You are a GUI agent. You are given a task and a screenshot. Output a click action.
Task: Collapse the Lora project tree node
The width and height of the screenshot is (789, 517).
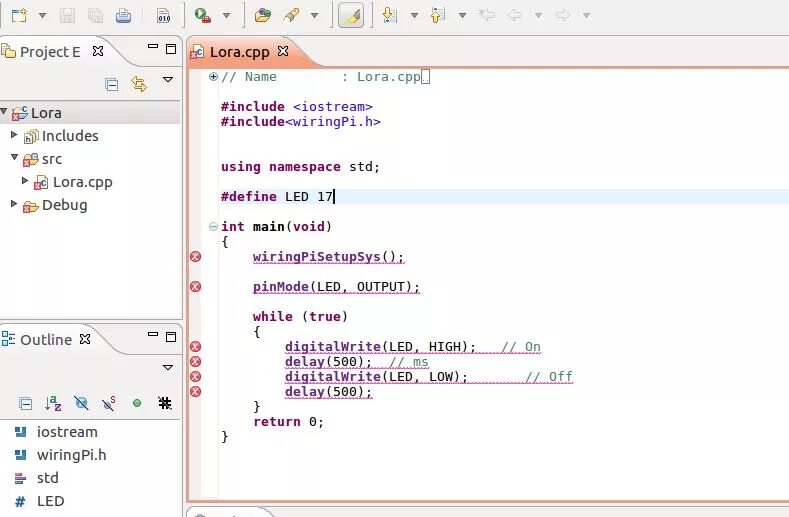pyautogui.click(x=4, y=111)
